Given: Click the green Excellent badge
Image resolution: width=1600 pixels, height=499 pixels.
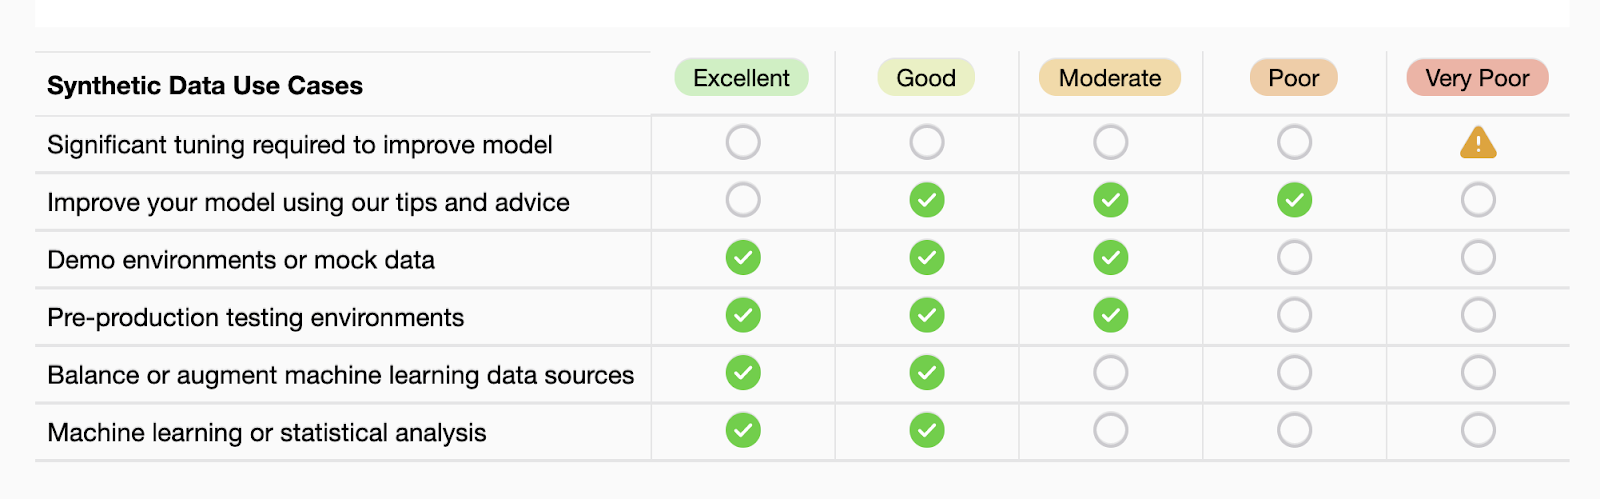Looking at the screenshot, I should (x=741, y=78).
